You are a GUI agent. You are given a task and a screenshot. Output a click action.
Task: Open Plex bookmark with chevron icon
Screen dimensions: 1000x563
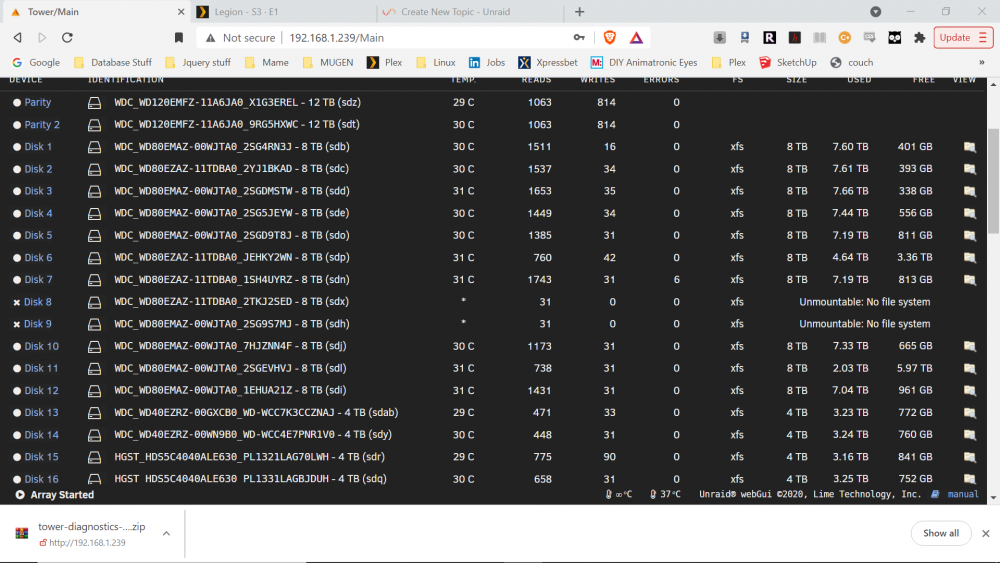385,62
